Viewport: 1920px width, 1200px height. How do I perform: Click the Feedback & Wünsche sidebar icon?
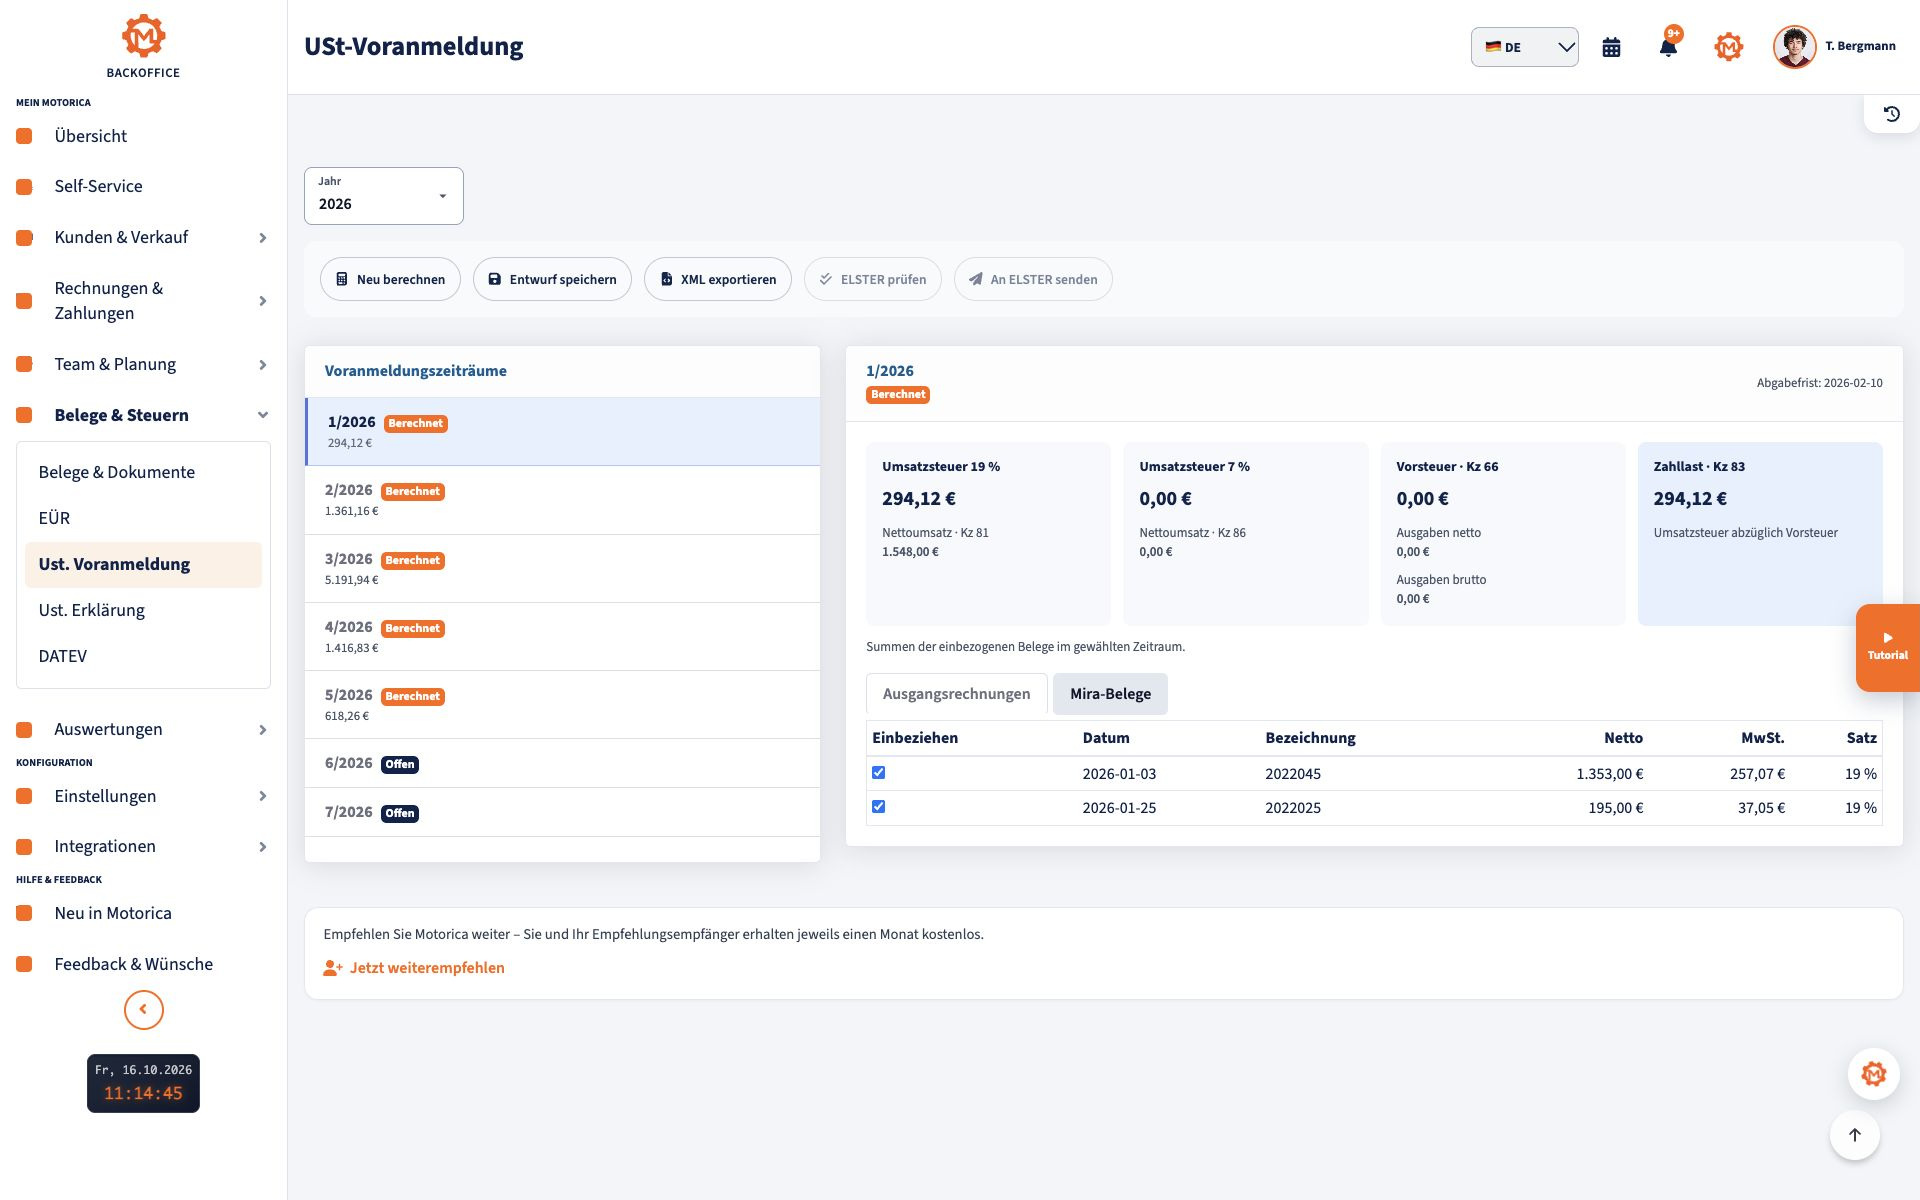pyautogui.click(x=24, y=964)
